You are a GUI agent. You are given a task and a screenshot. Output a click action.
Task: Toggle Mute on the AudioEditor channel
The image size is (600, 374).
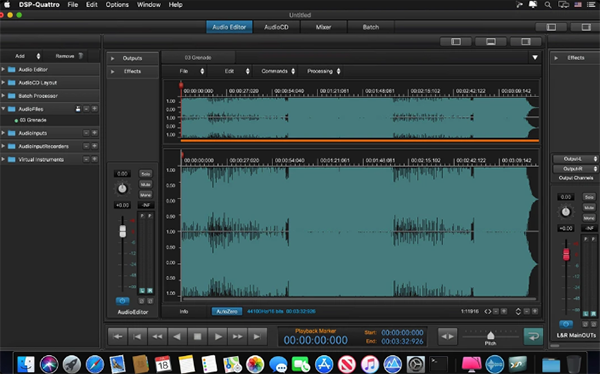[x=145, y=185]
